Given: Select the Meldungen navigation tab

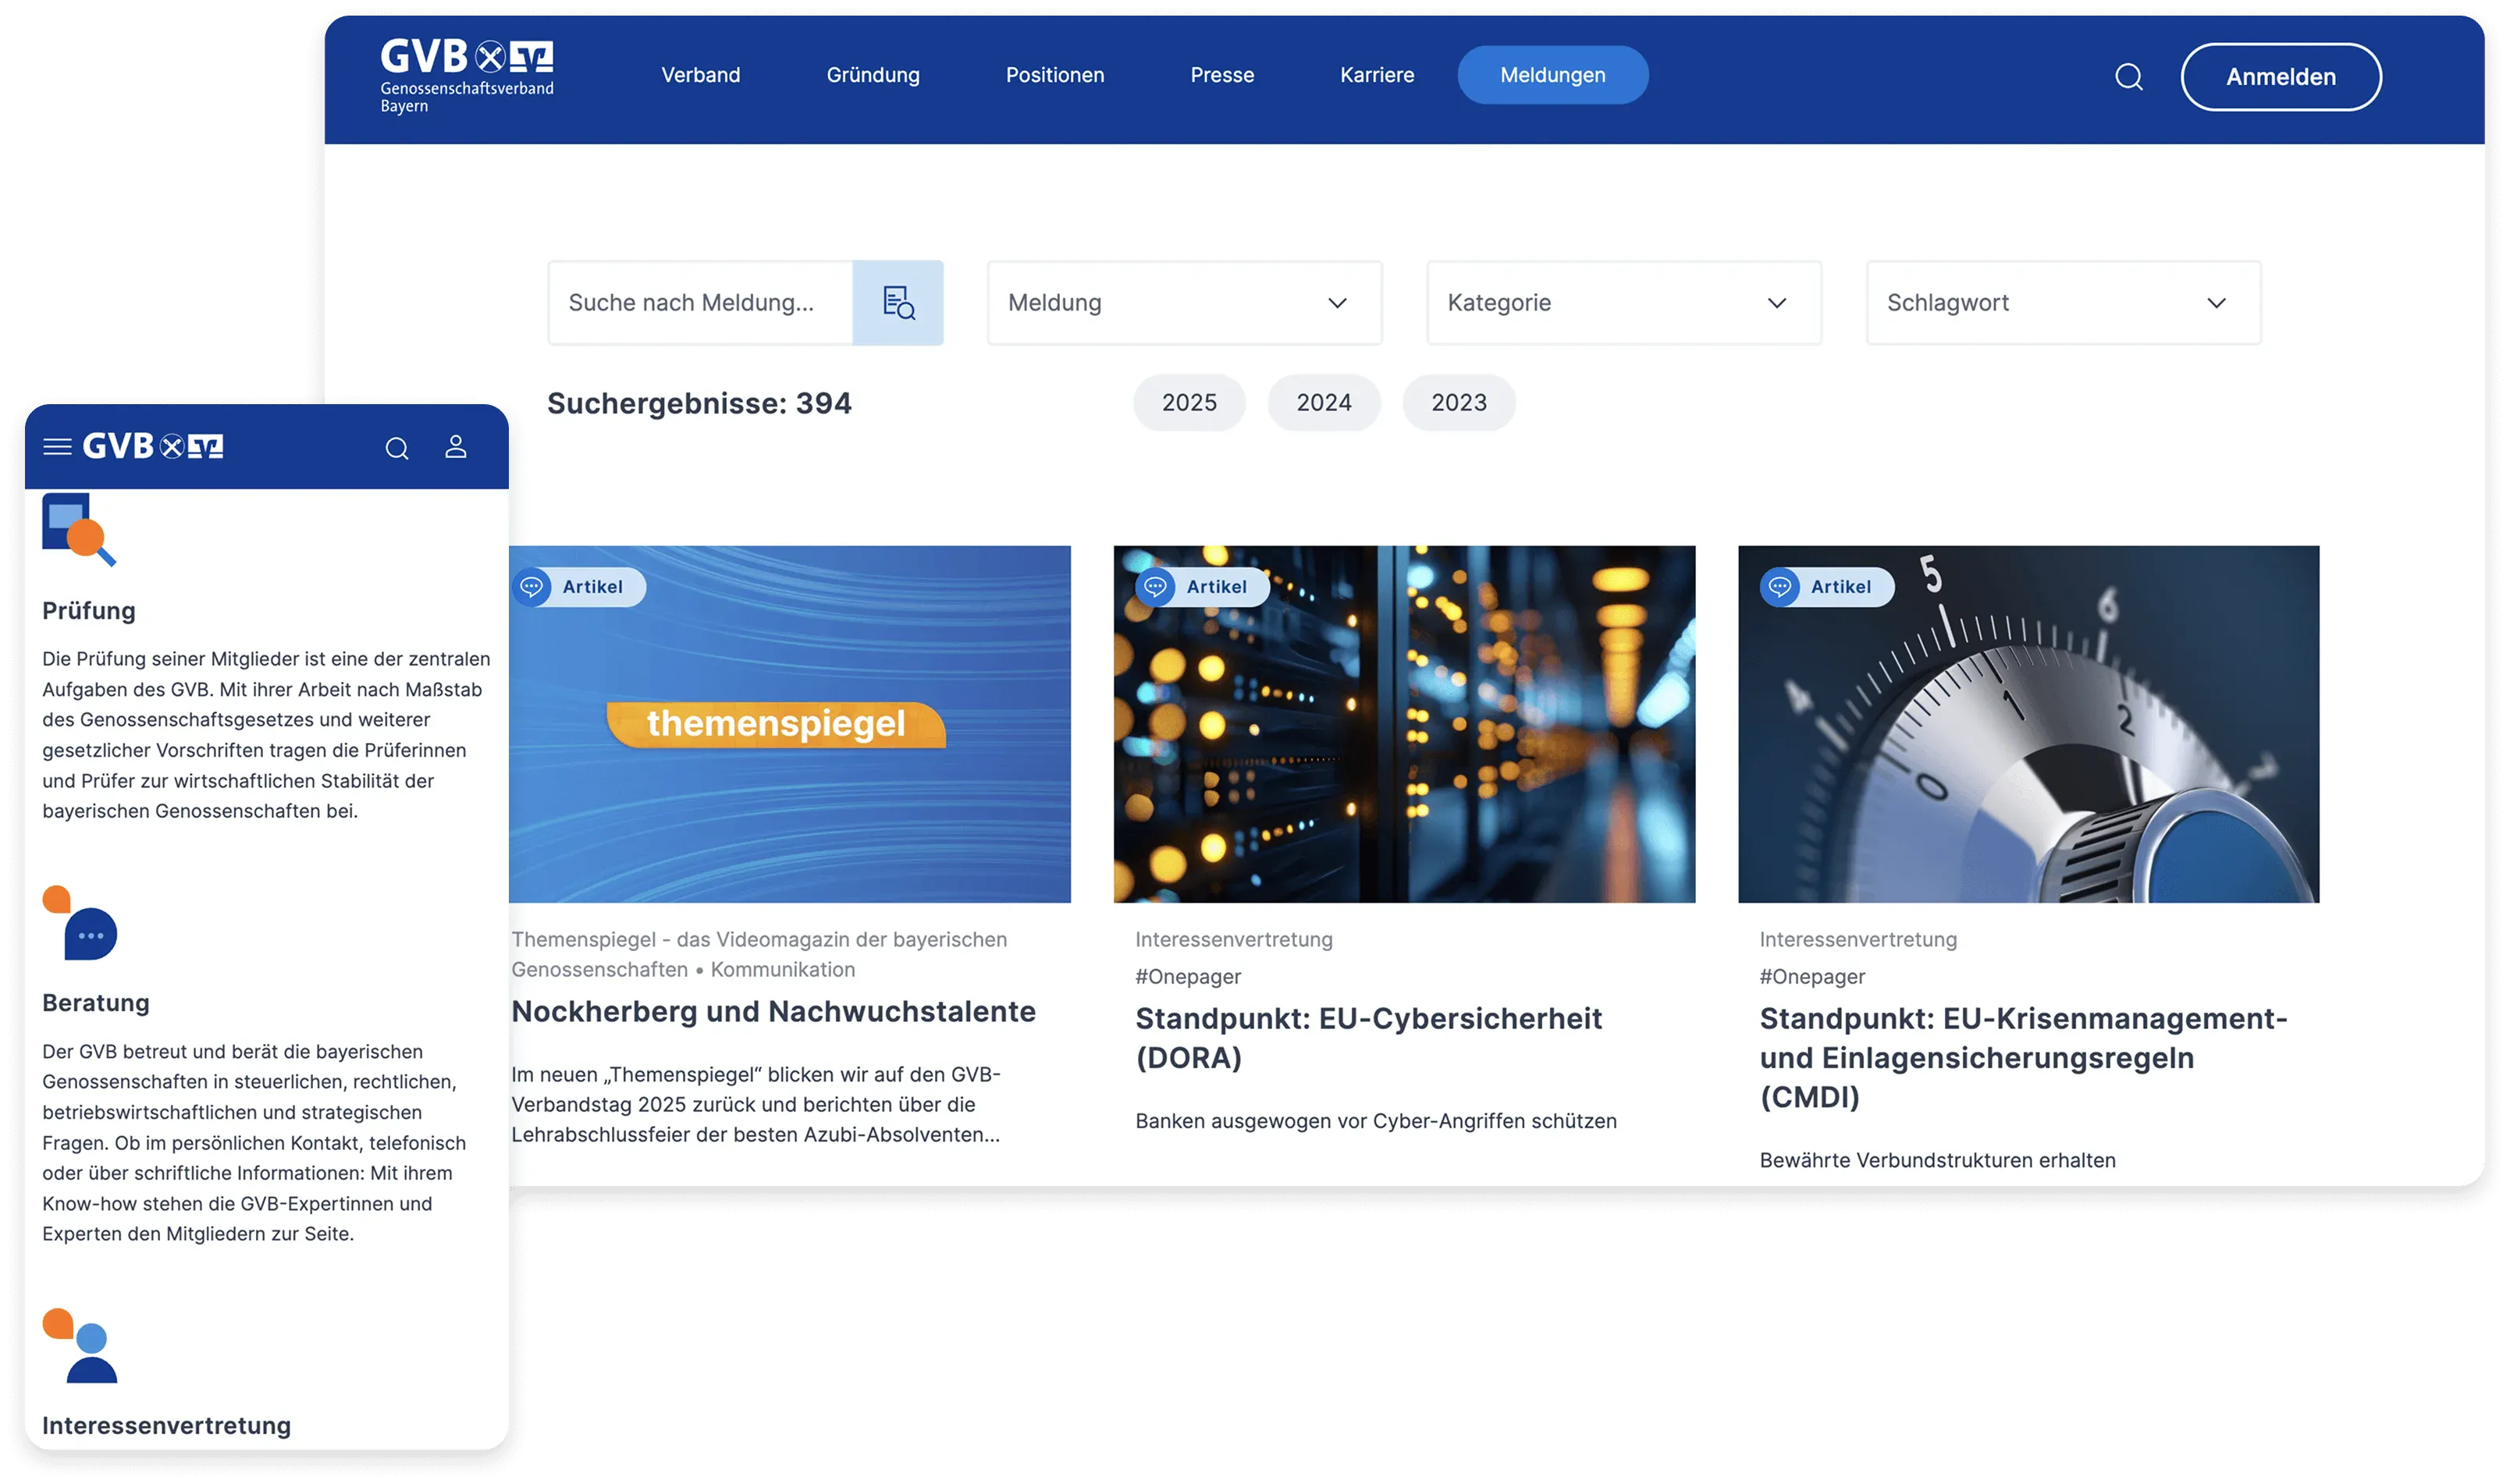Looking at the screenshot, I should (1552, 75).
